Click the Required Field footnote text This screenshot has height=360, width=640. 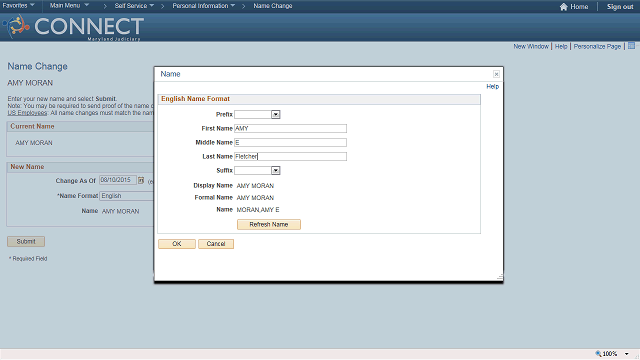click(x=28, y=259)
